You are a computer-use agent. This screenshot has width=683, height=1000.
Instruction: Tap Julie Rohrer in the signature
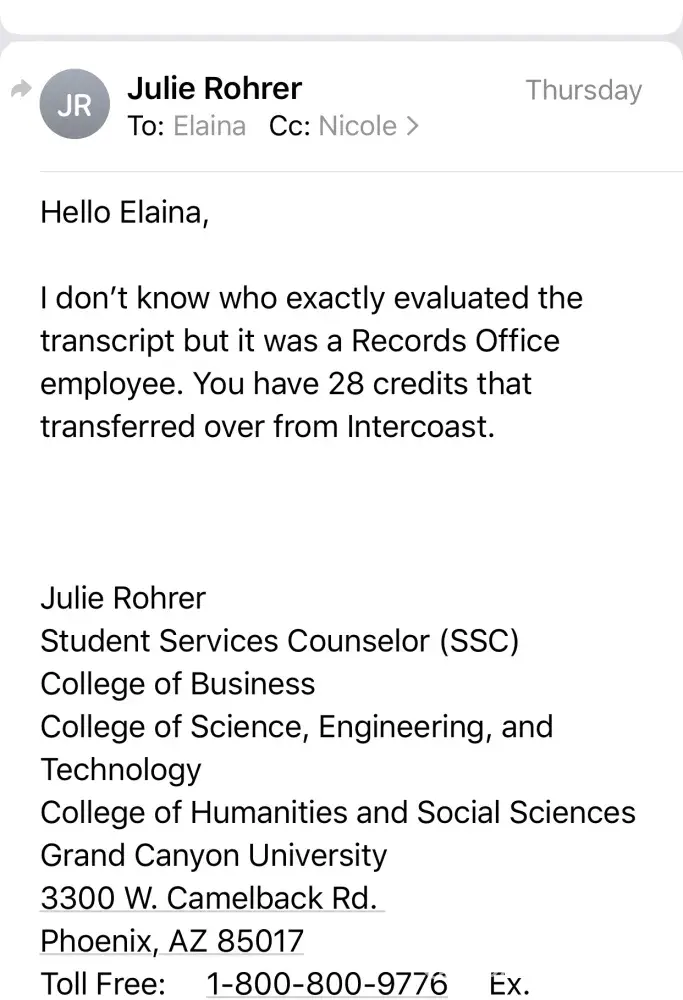coord(123,598)
